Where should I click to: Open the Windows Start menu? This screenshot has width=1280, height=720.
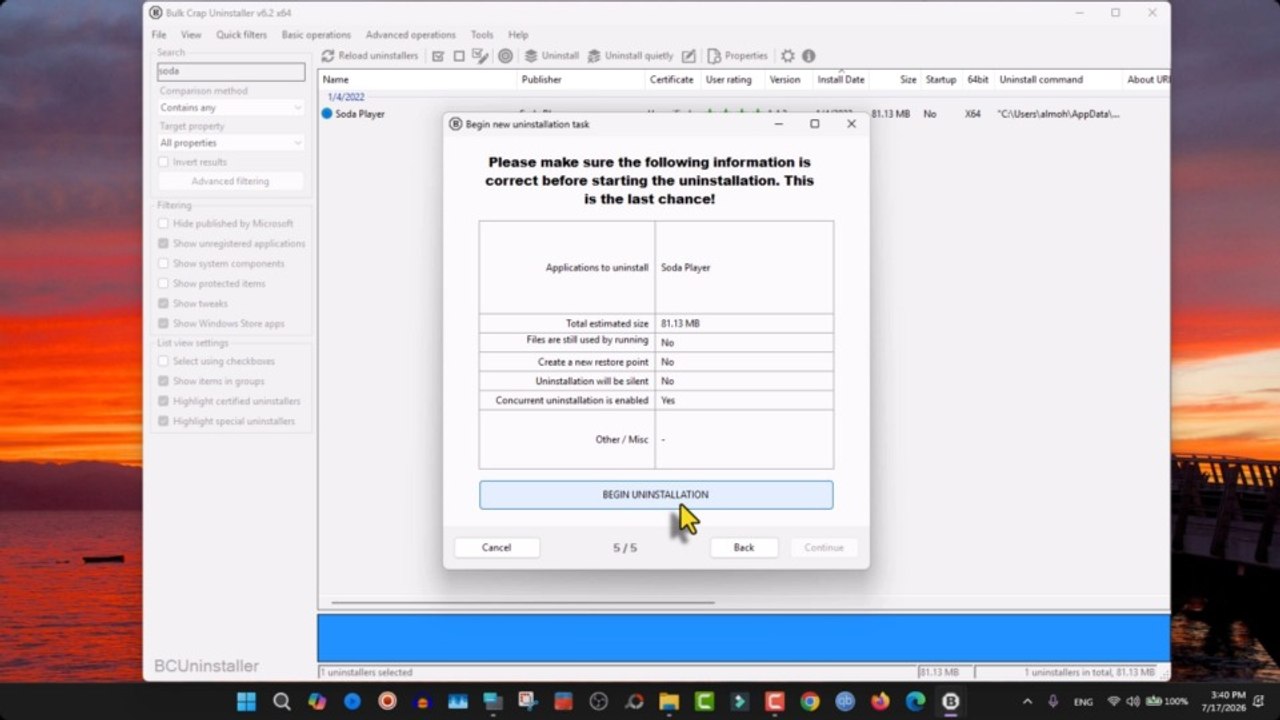(x=246, y=702)
